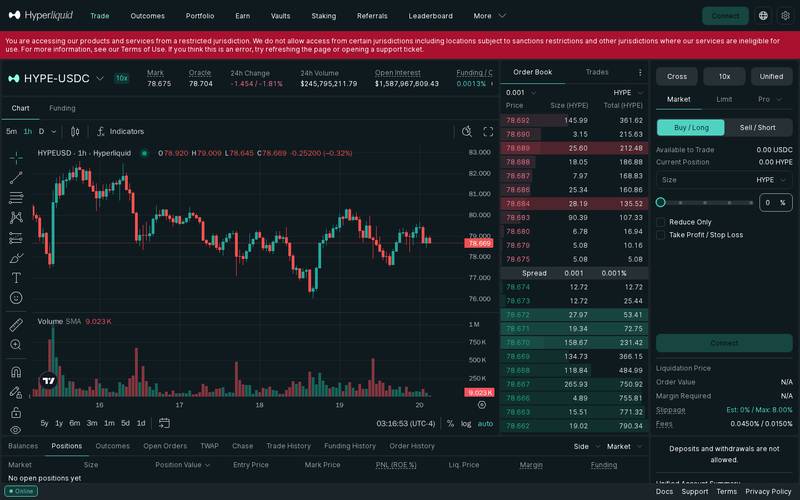This screenshot has width=800, height=500.
Task: Open the Indicators menu
Action: [x=120, y=132]
